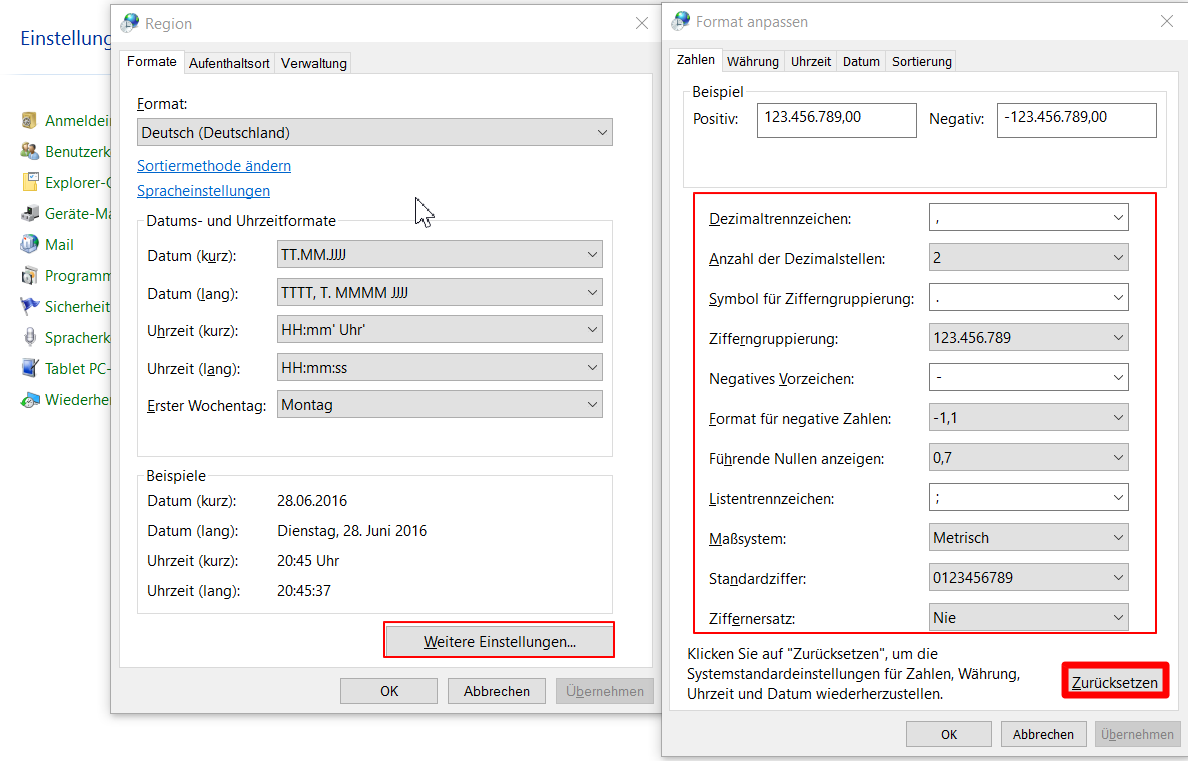Open the Uhrzeit (lang) dropdown
Image resolution: width=1188 pixels, height=761 pixels.
tap(439, 368)
